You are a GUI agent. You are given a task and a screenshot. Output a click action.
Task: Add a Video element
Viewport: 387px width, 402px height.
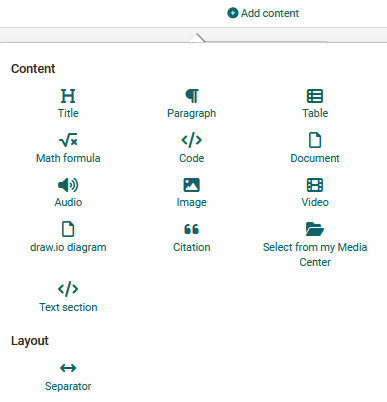315,193
